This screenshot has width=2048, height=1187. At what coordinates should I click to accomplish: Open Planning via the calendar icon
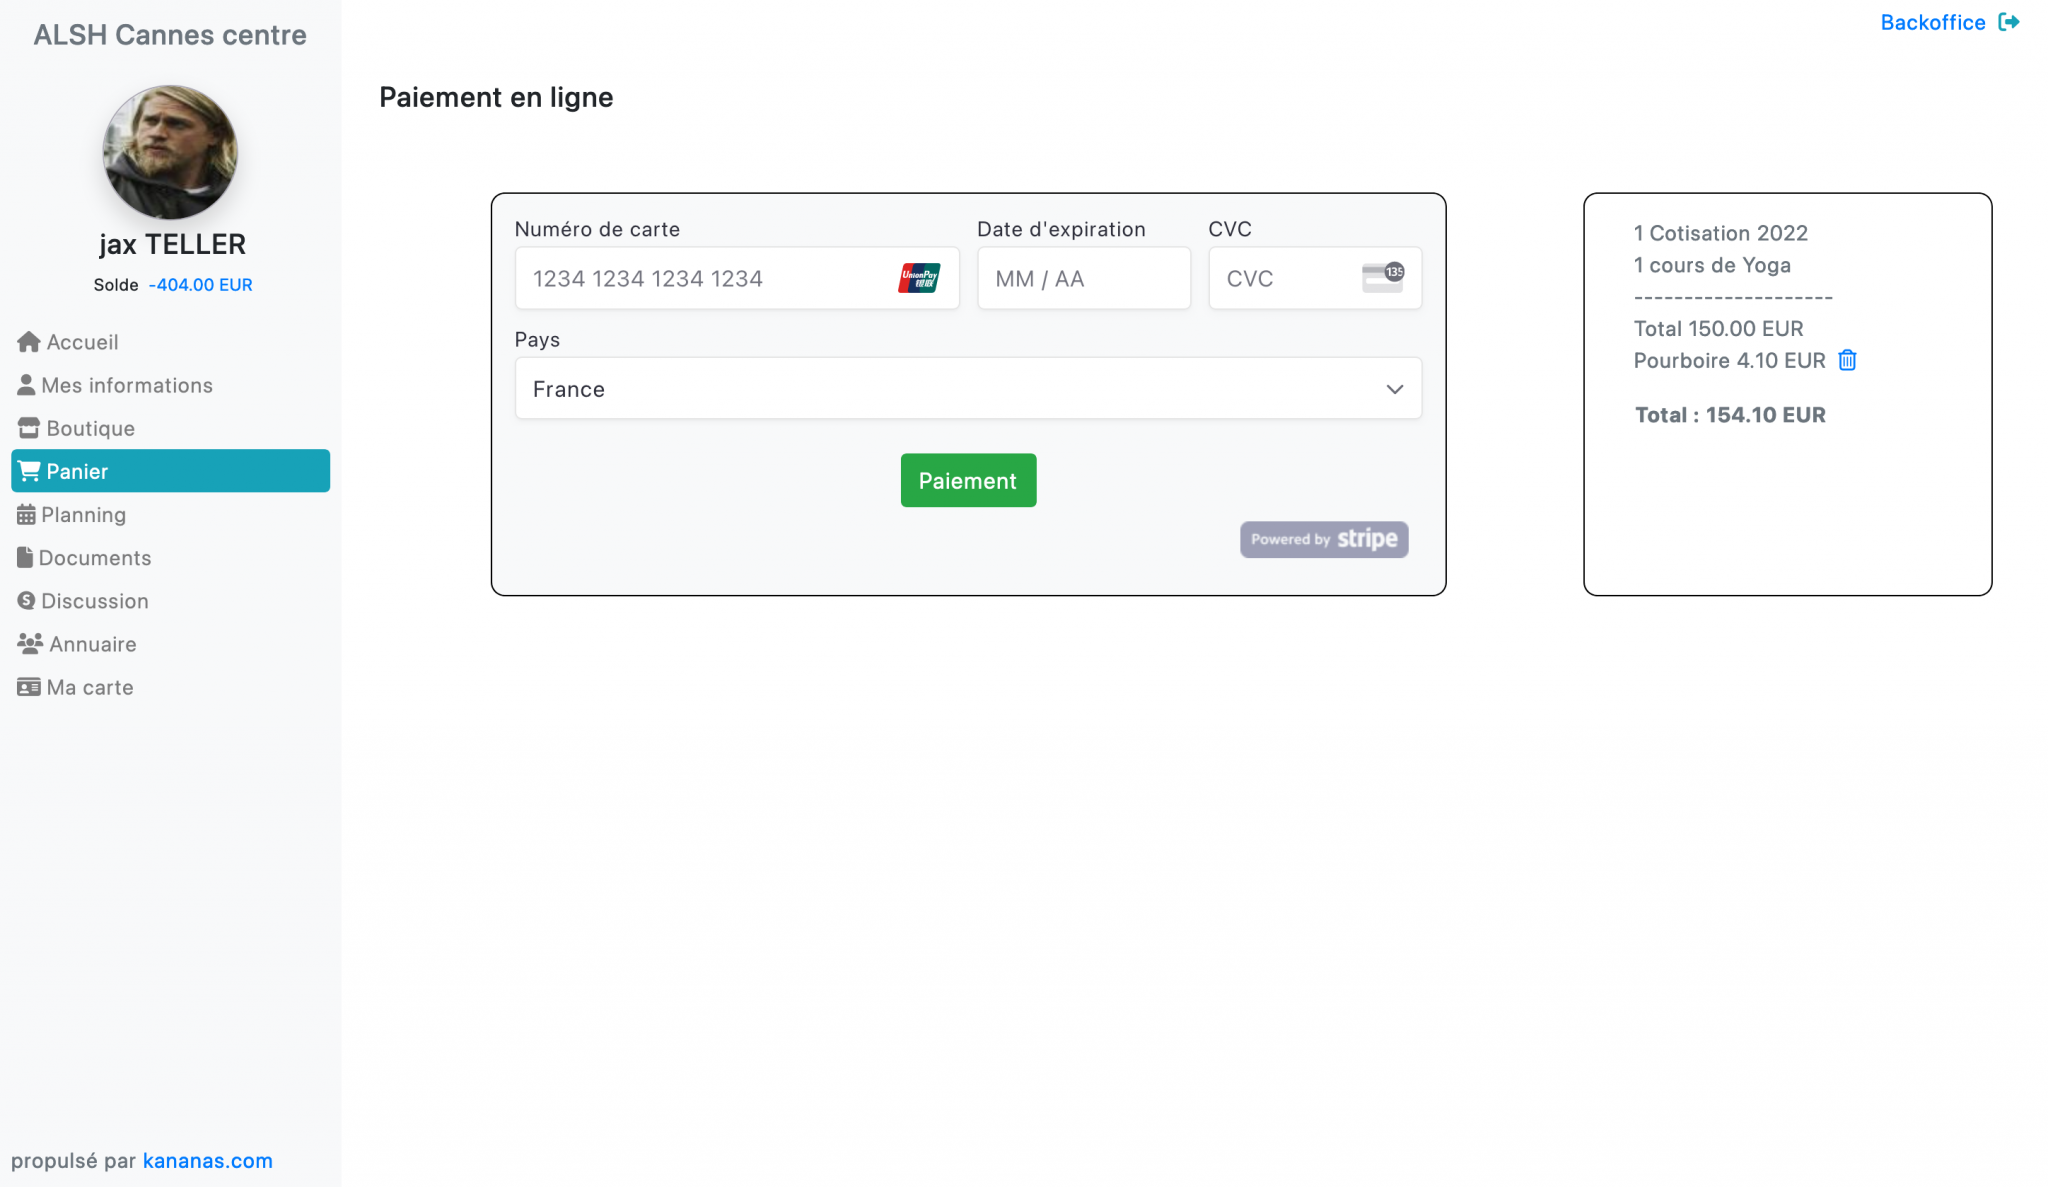pos(27,513)
